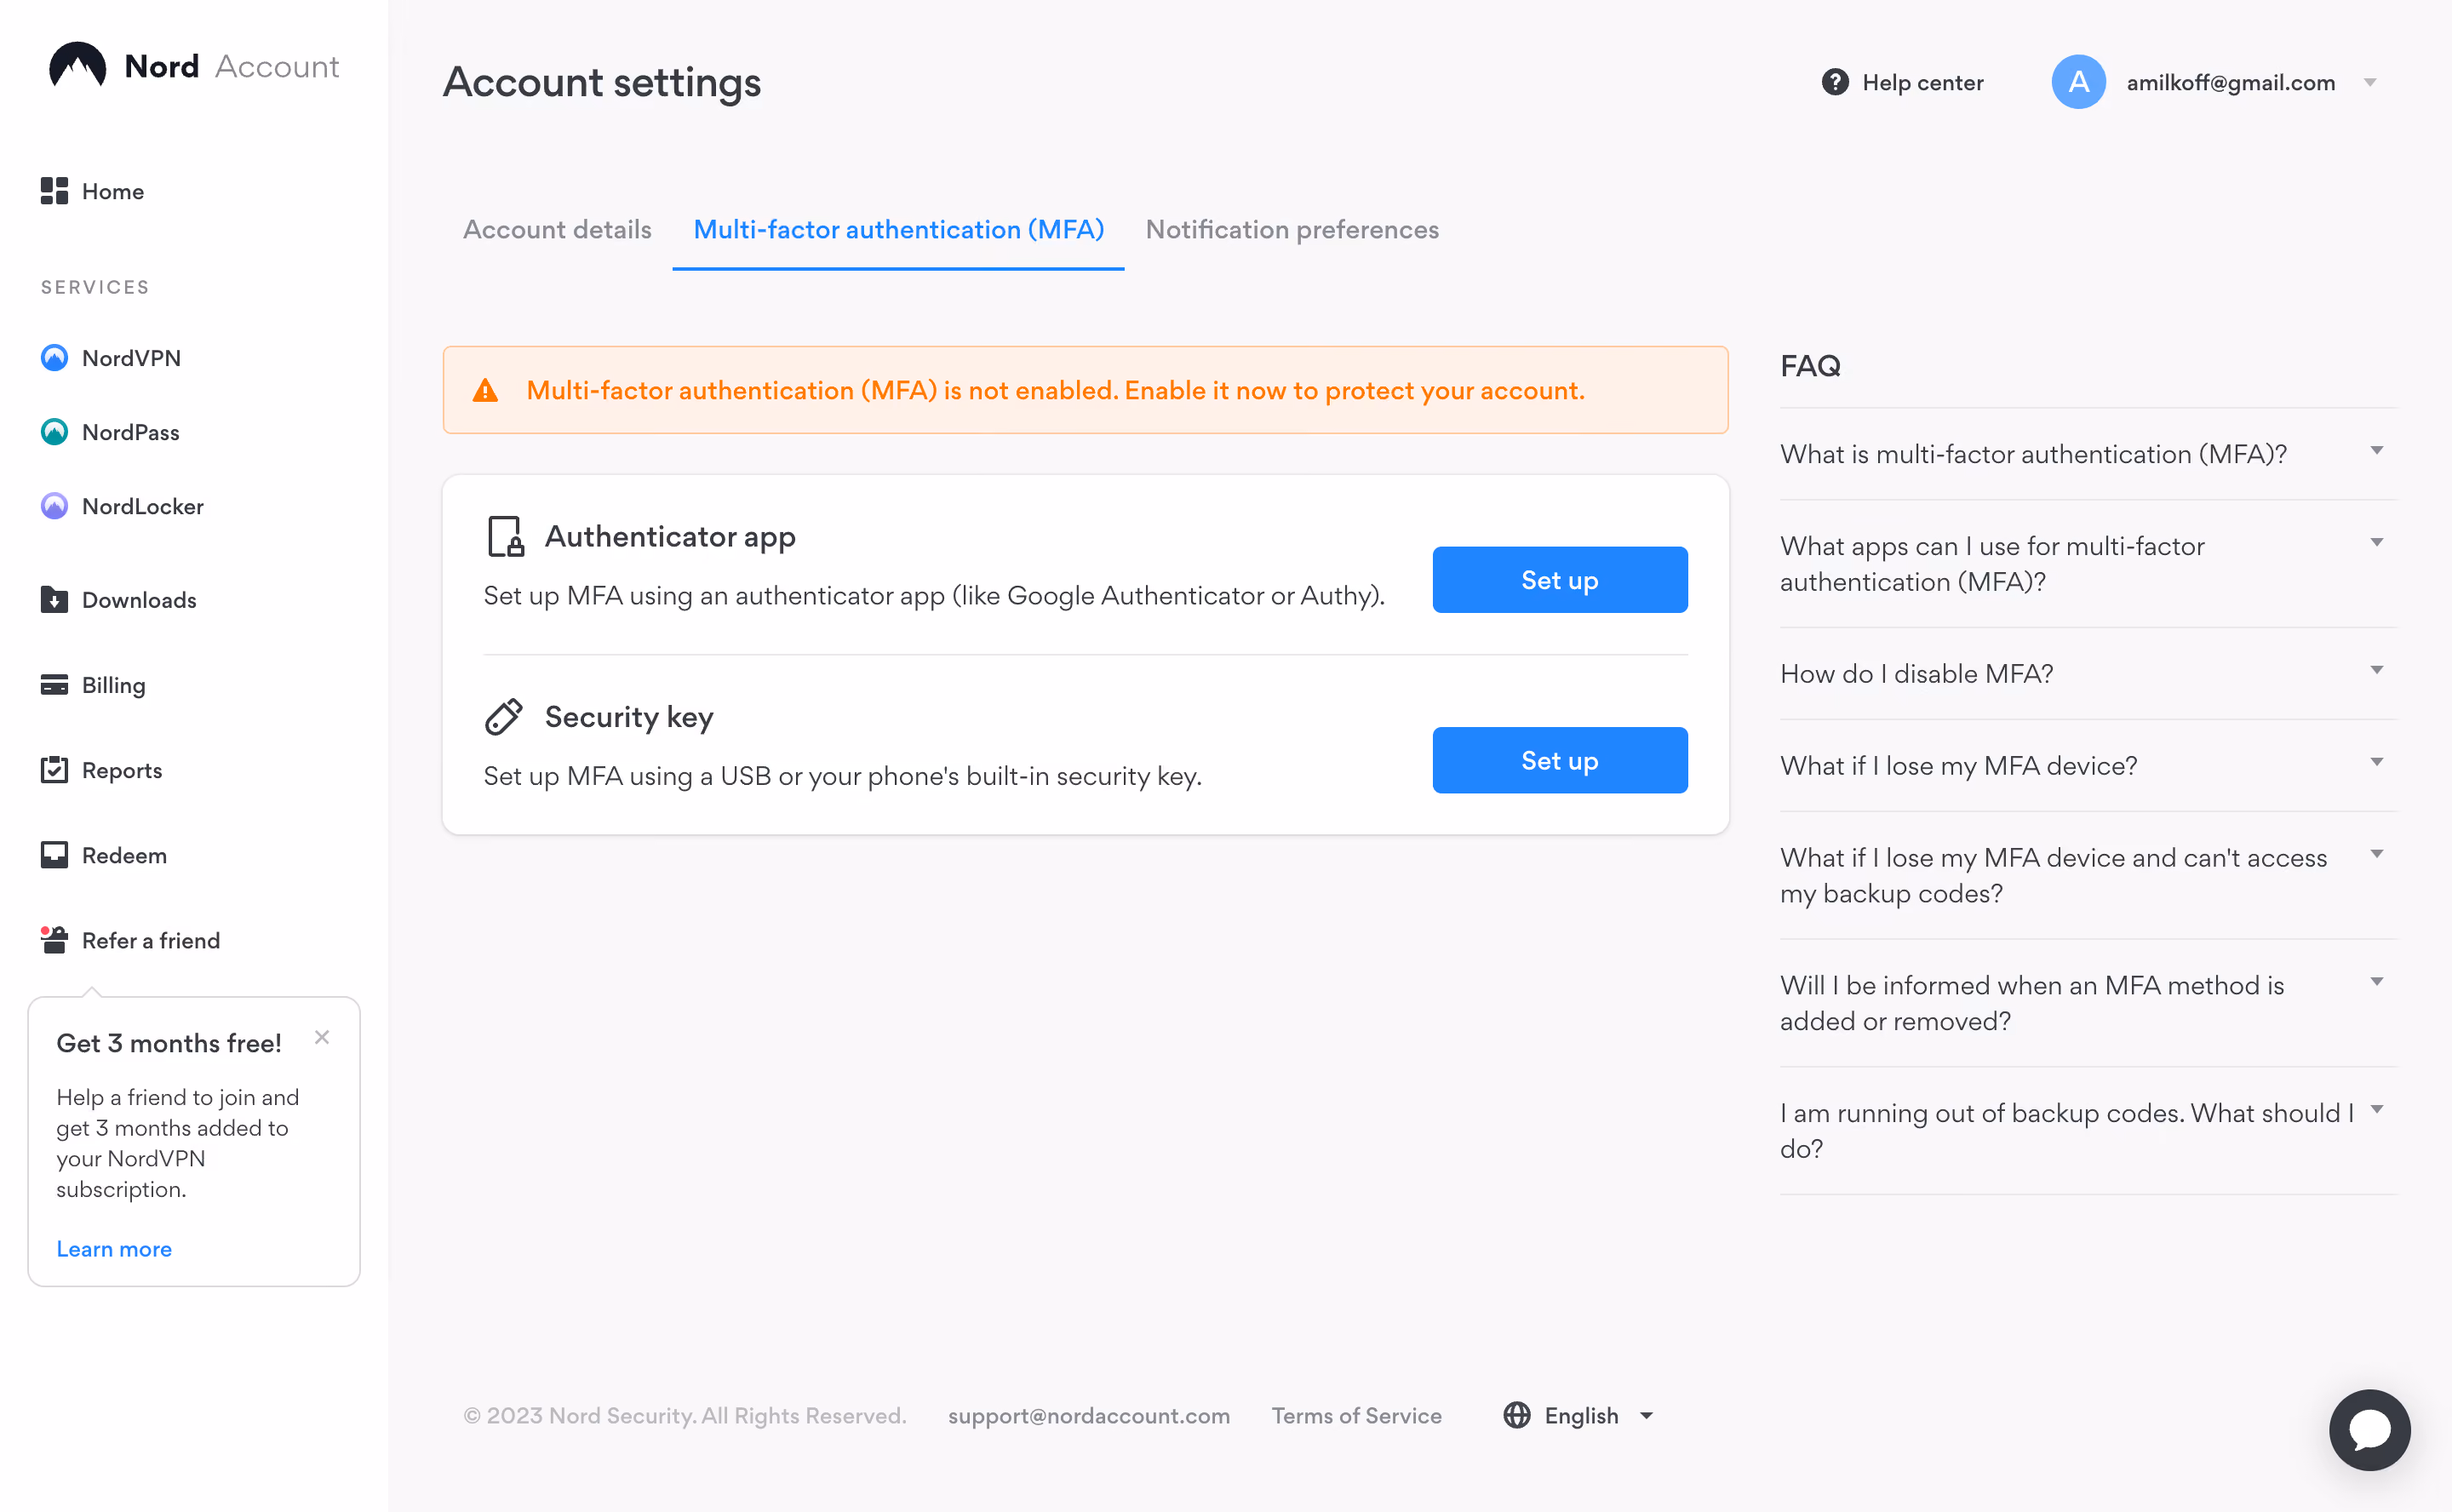Click the orange warning triangle icon
The width and height of the screenshot is (2452, 1512).
point(486,391)
